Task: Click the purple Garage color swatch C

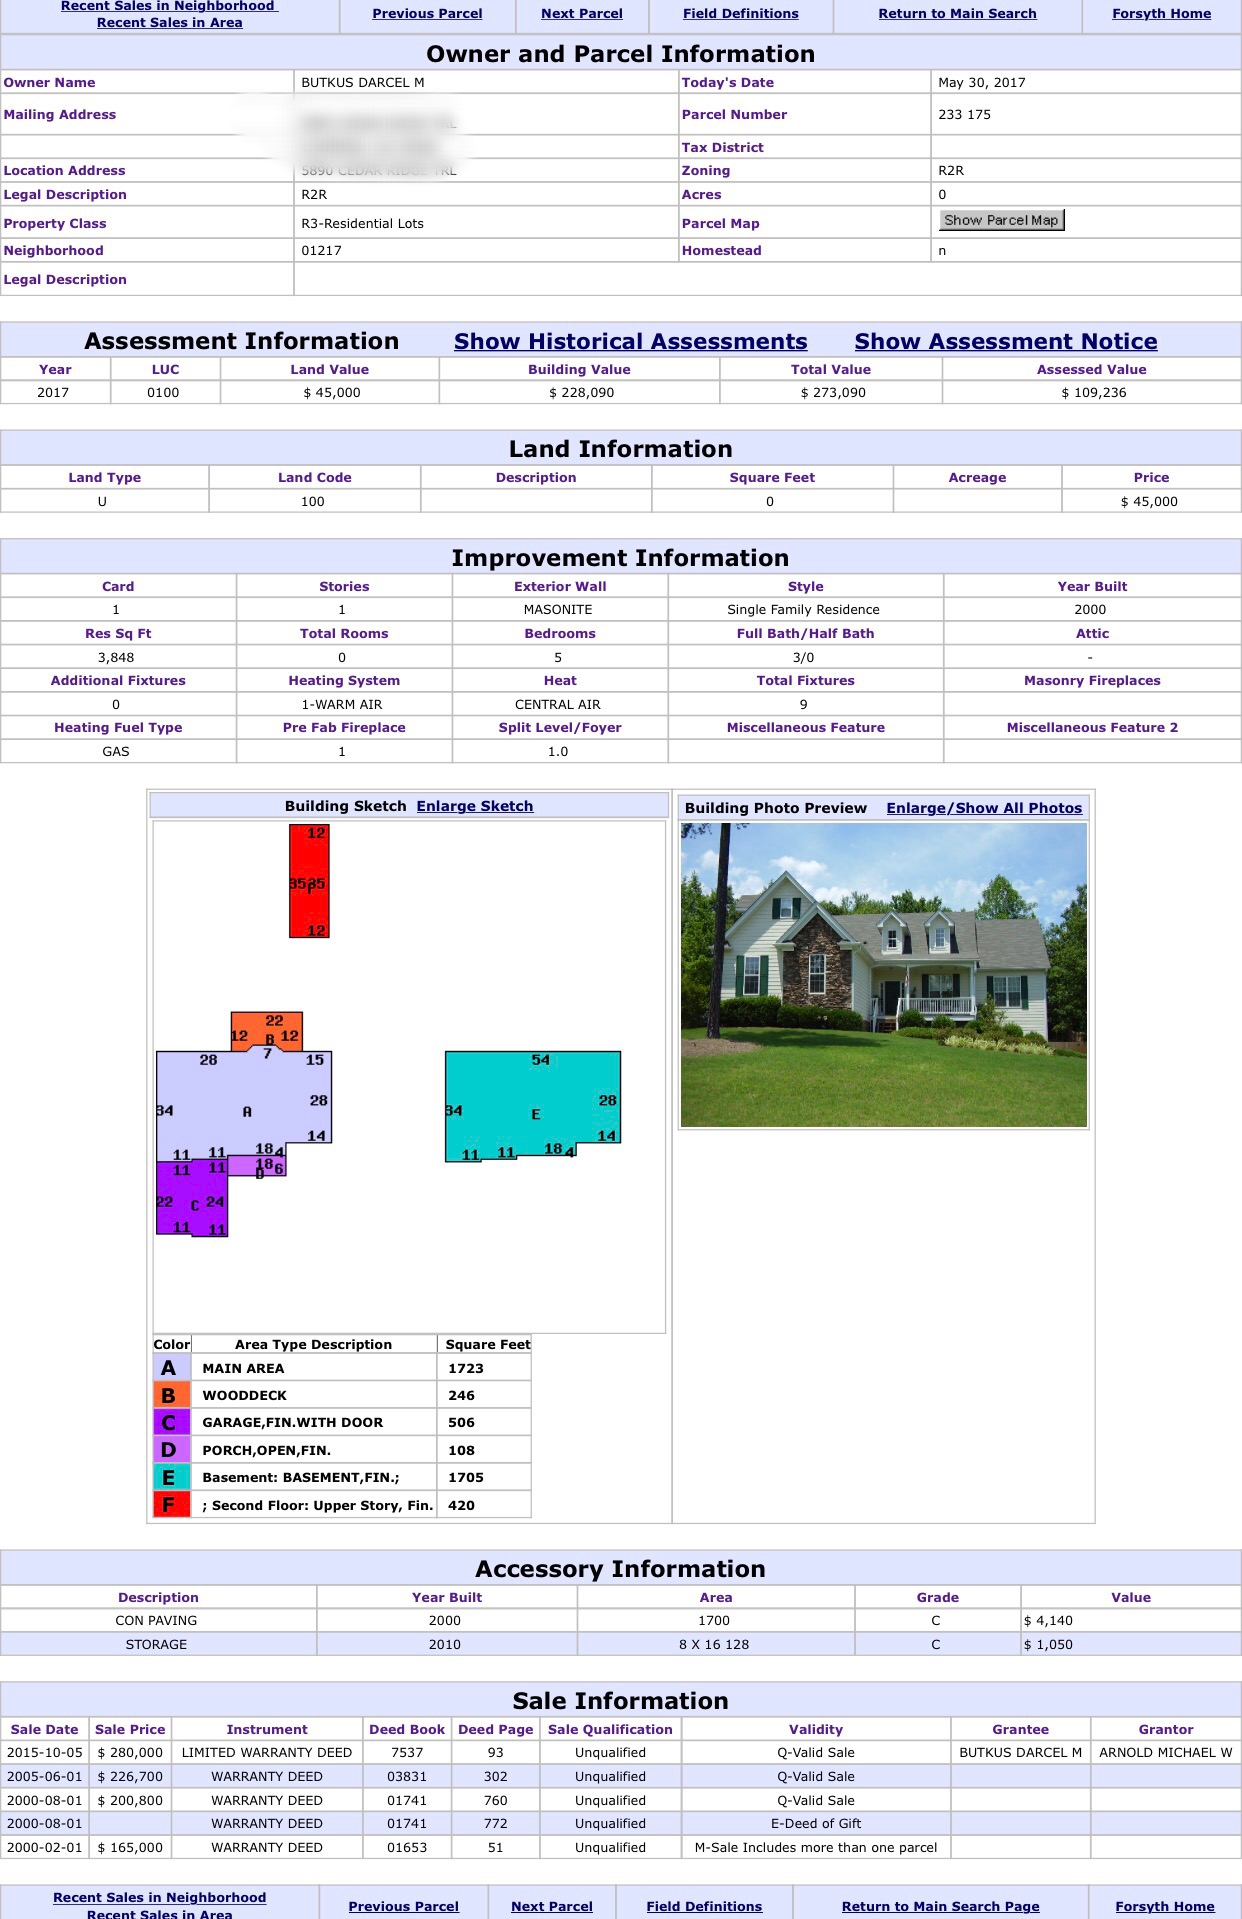Action: pos(171,1422)
